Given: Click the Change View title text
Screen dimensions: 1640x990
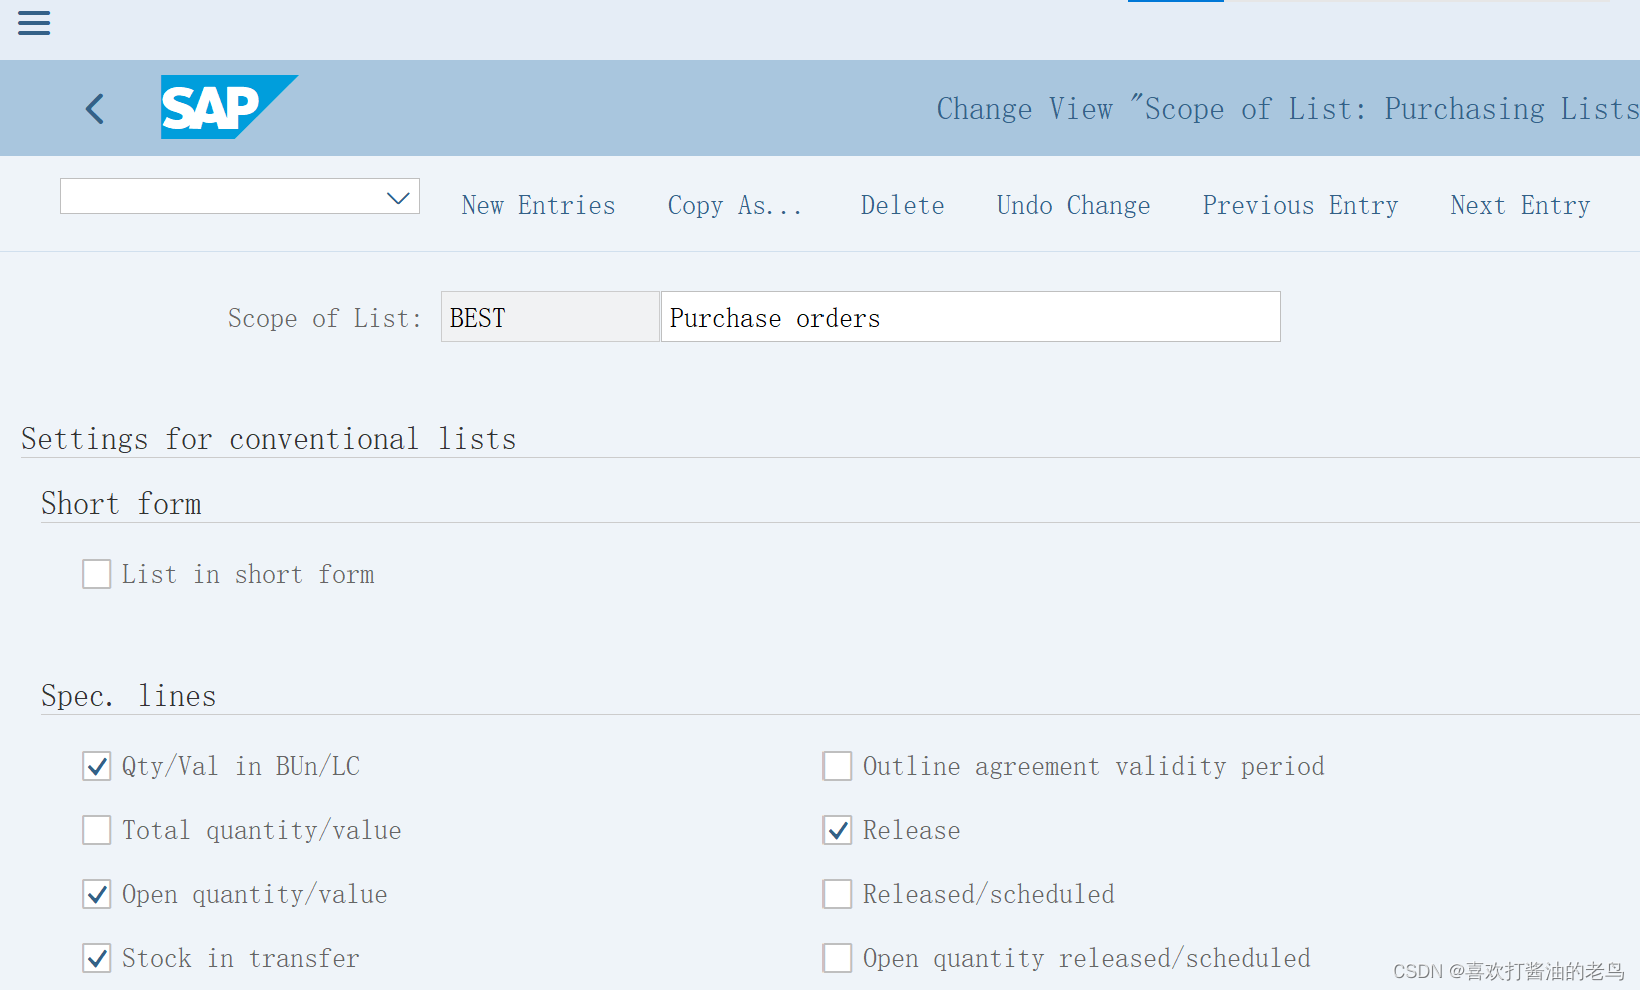Looking at the screenshot, I should (1287, 108).
